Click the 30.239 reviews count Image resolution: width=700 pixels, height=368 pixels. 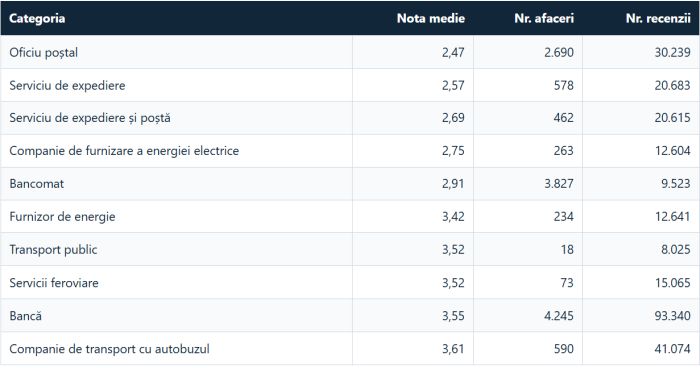pos(673,53)
